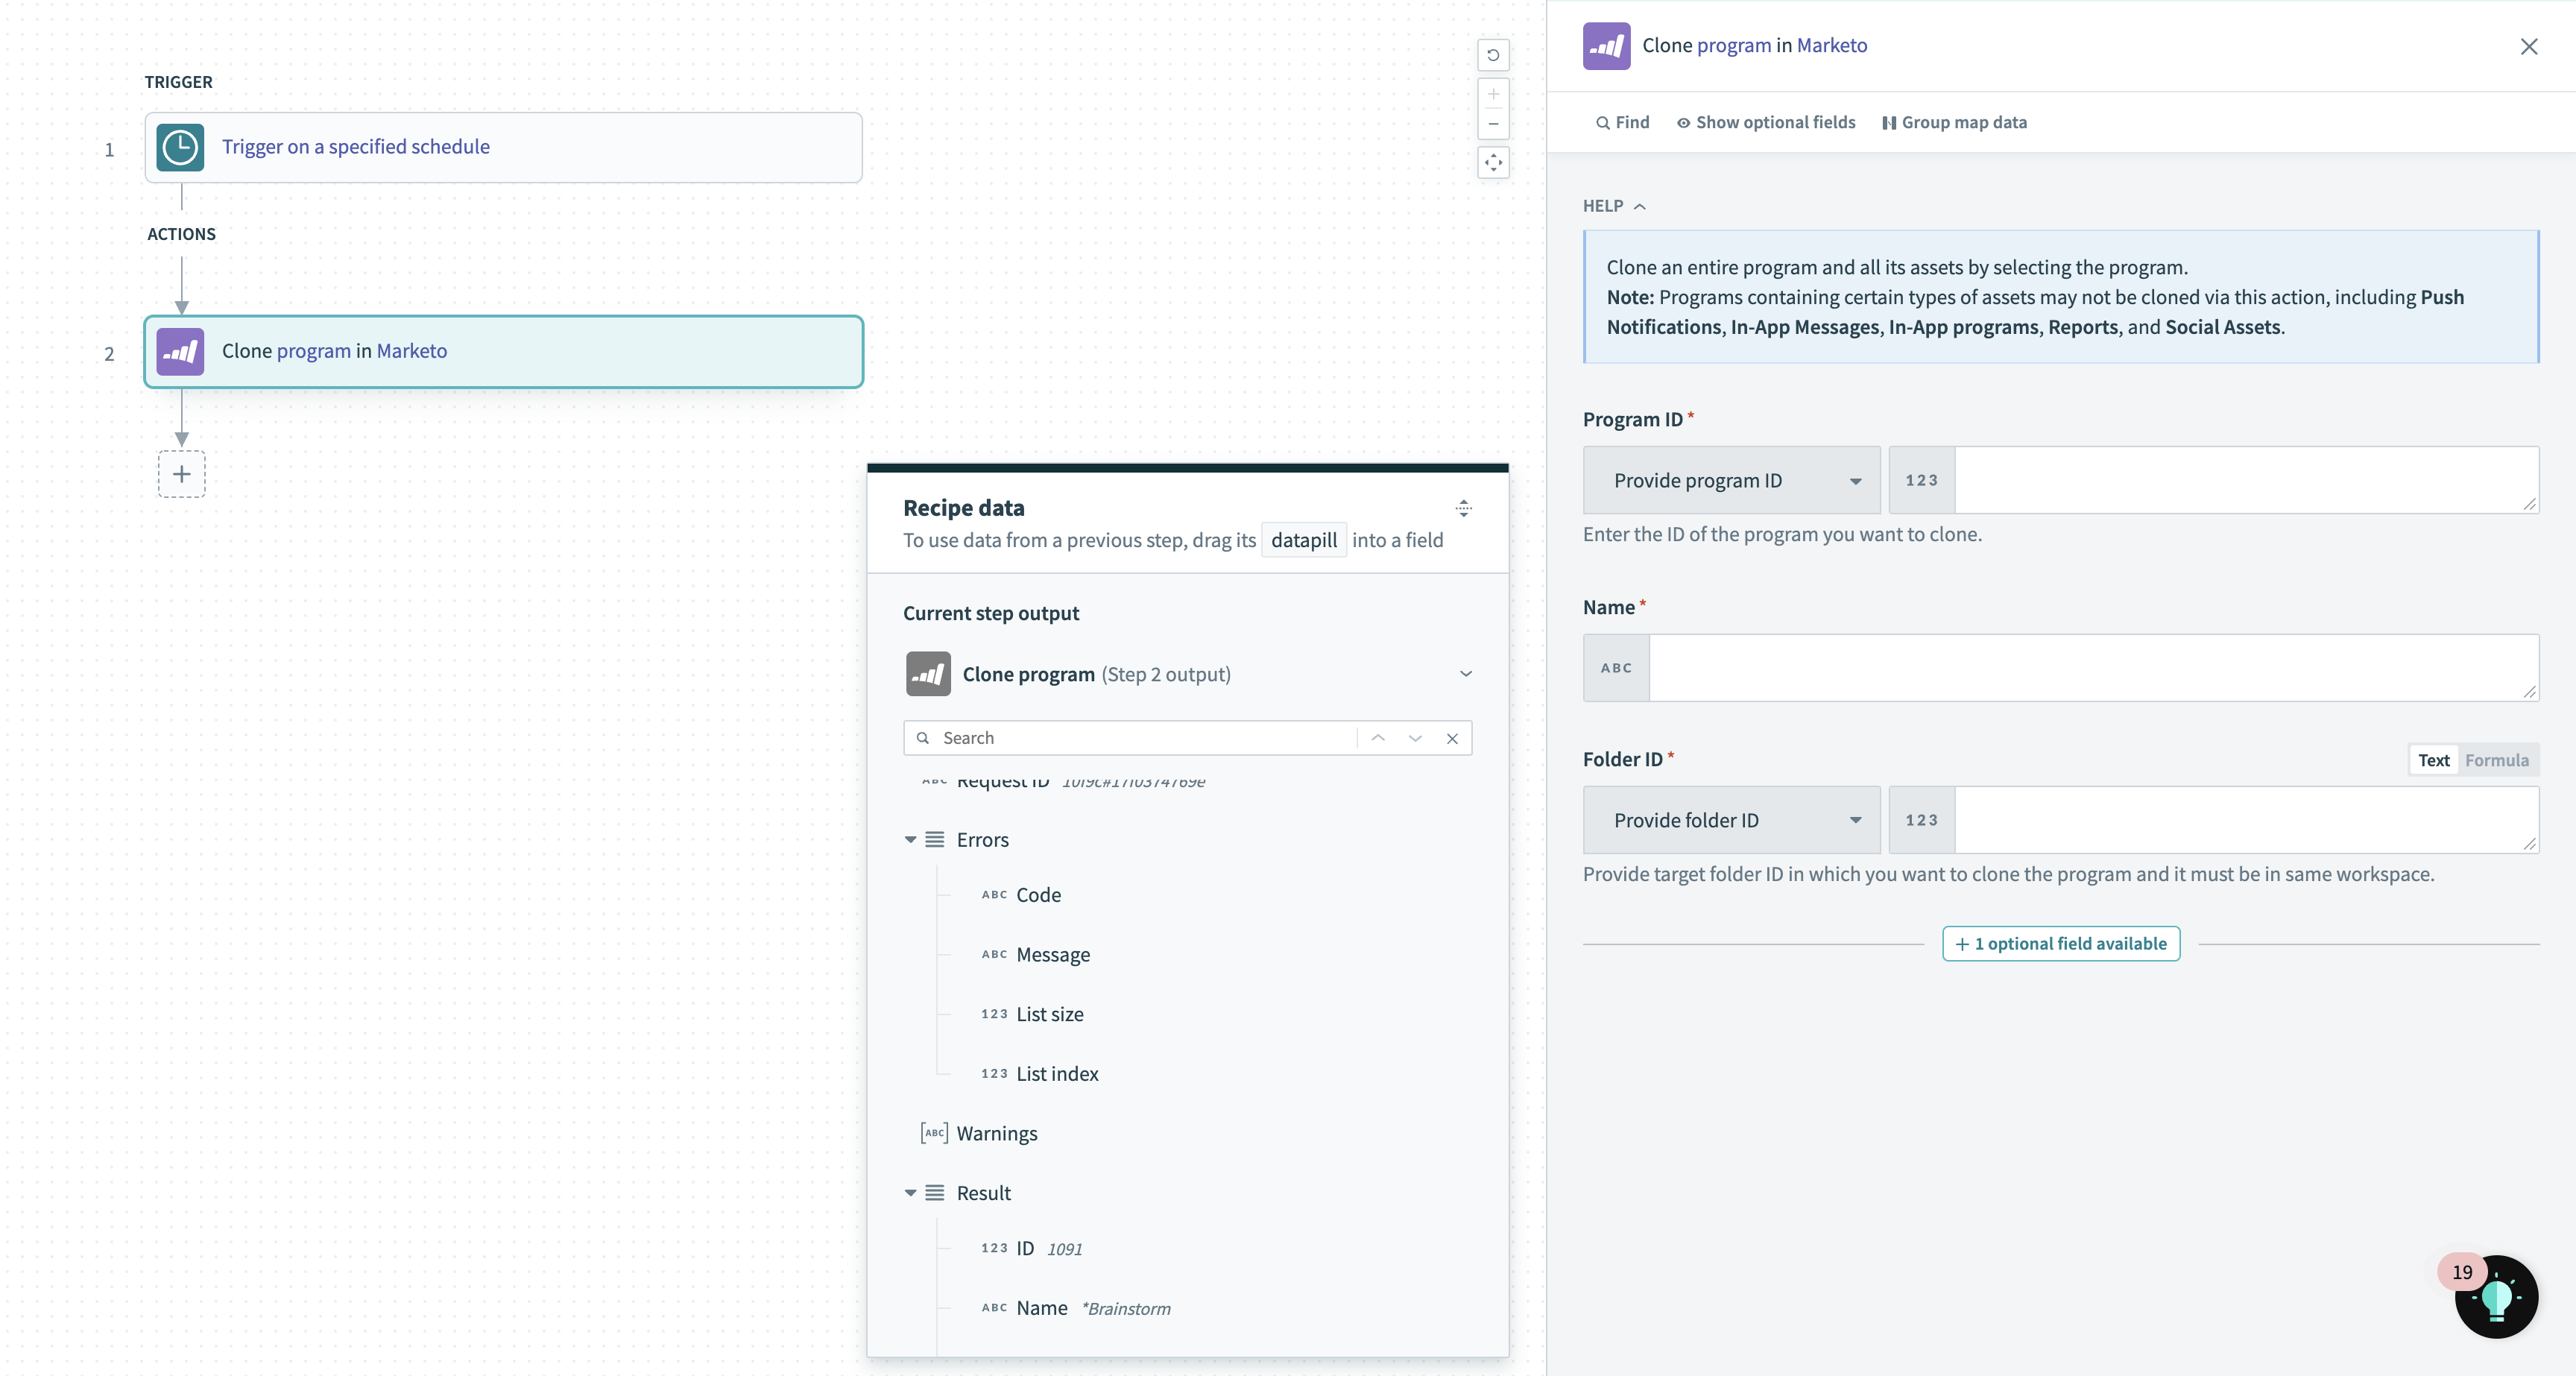Click Find in the step toolbar
Screen dimensions: 2576x1376
1622,122
